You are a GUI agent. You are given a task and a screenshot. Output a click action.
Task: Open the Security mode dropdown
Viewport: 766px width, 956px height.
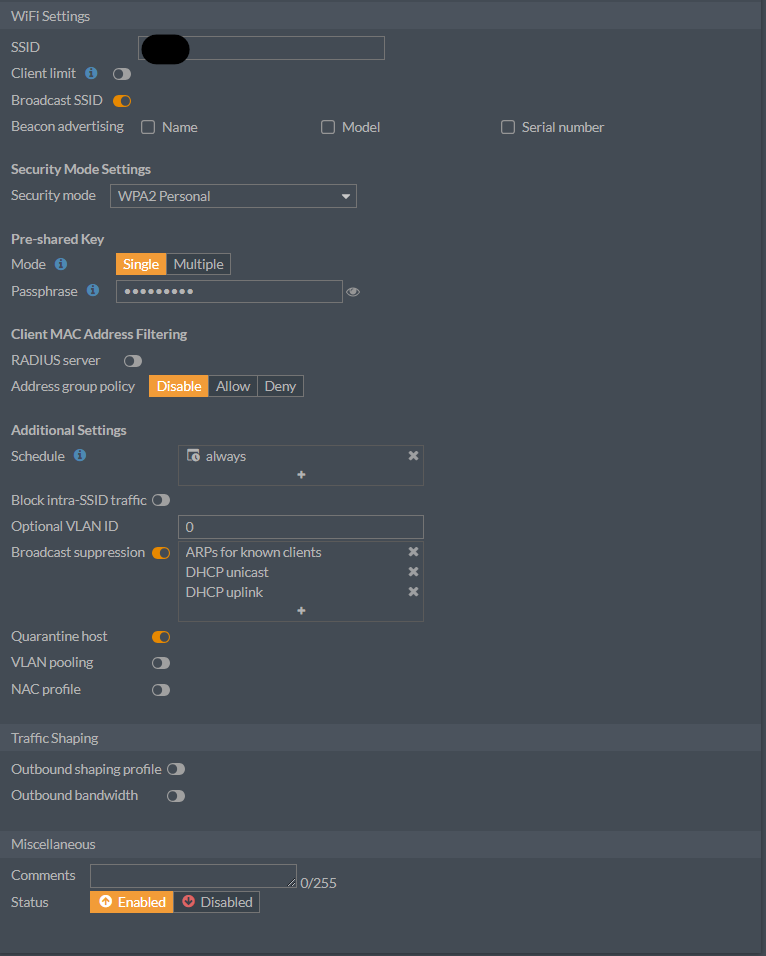coord(233,196)
